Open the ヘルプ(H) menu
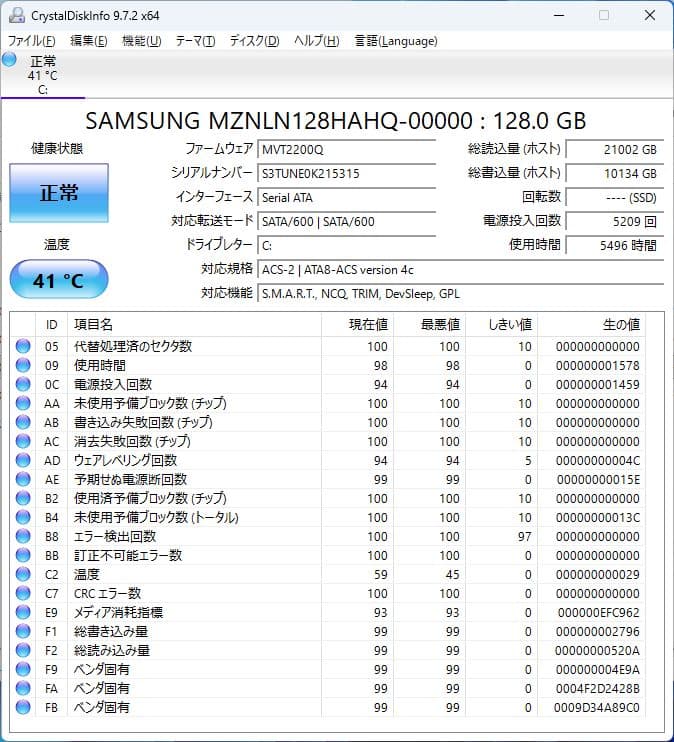Viewport: 674px width, 742px height. pyautogui.click(x=317, y=41)
